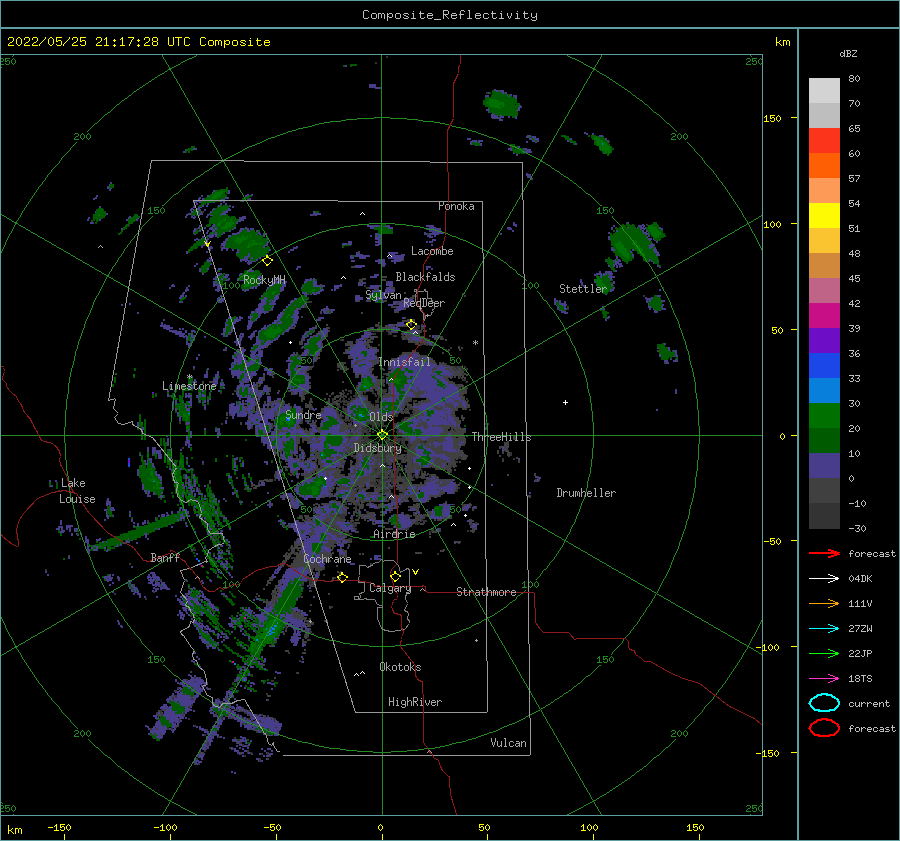
Task: Click the red forecast arrow in legend
Action: (x=824, y=553)
